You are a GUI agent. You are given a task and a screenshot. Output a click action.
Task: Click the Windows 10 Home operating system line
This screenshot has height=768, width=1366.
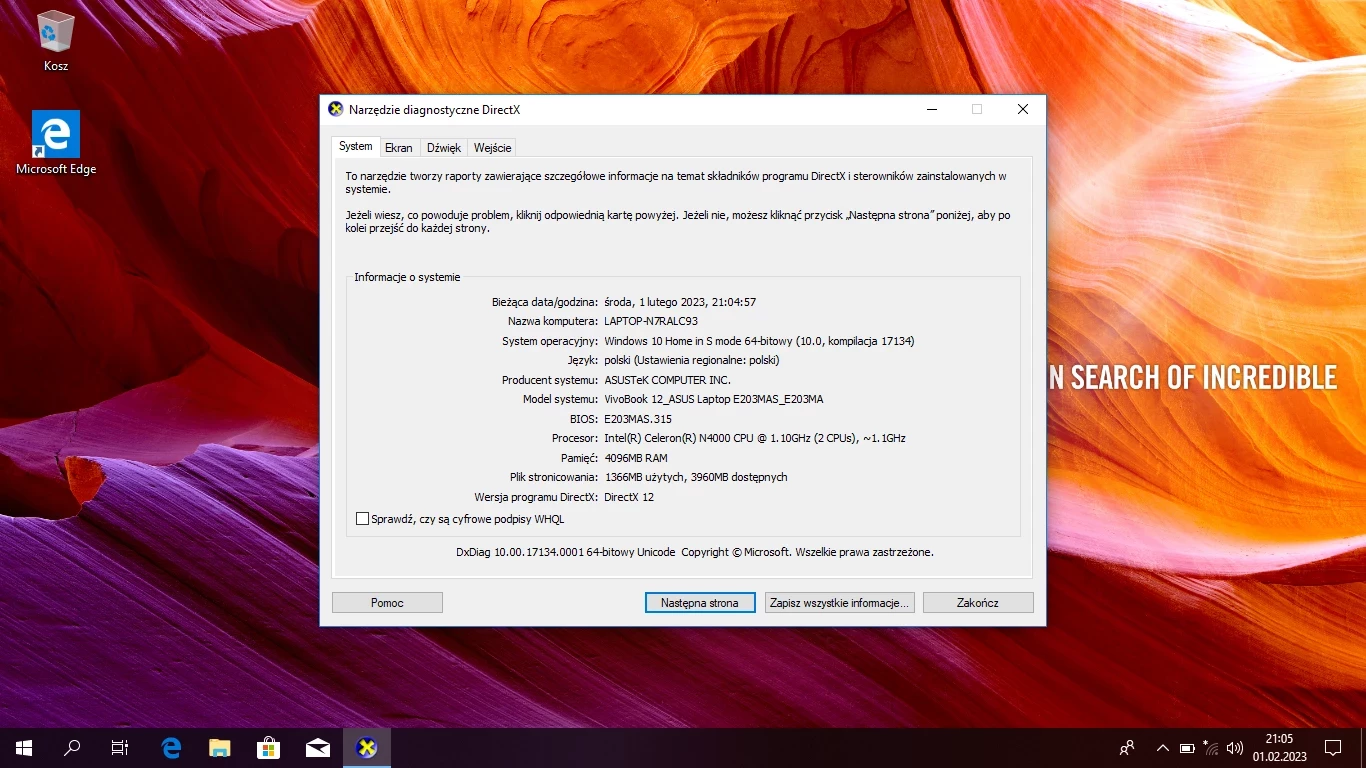(x=759, y=341)
